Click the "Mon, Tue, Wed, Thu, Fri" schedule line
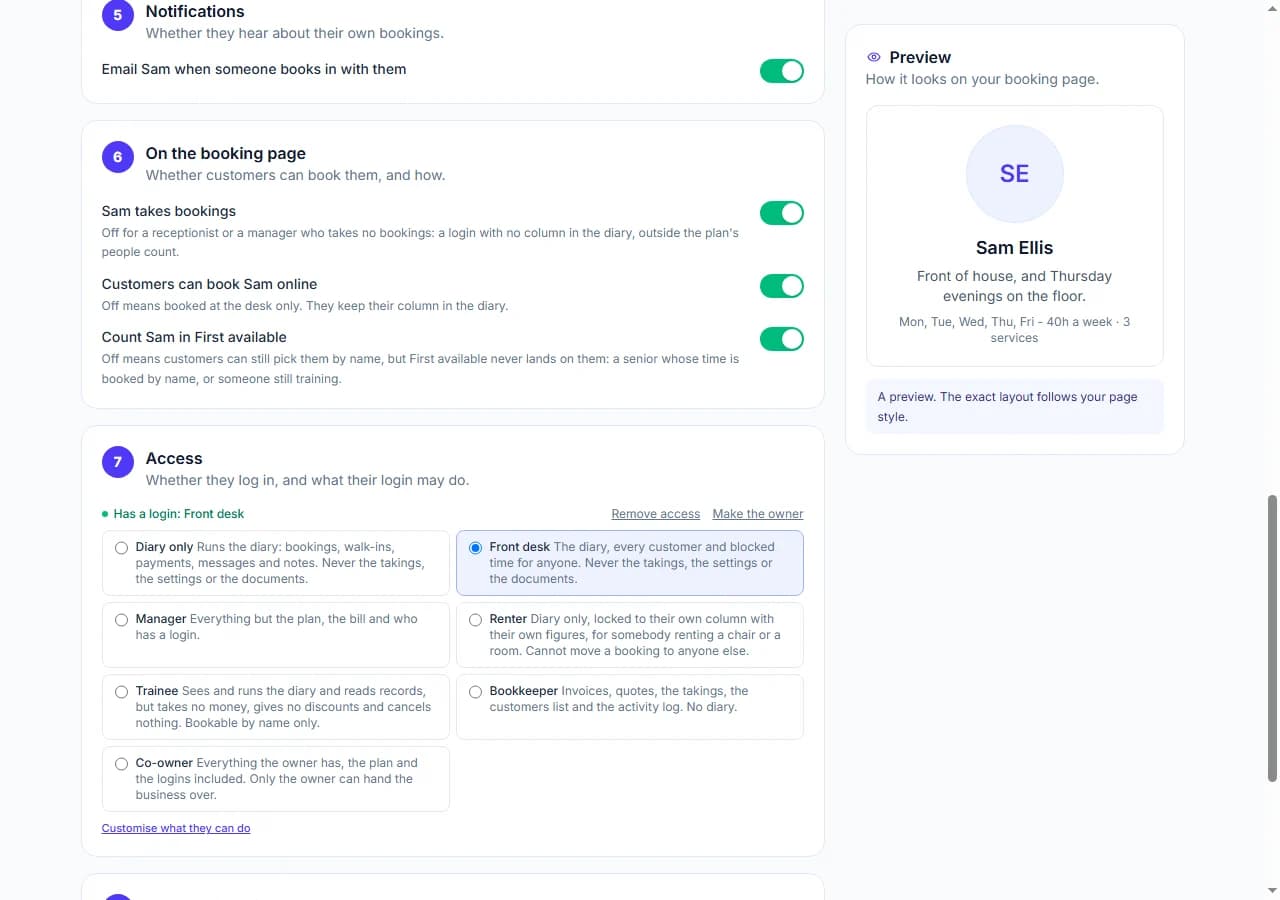 point(1015,330)
